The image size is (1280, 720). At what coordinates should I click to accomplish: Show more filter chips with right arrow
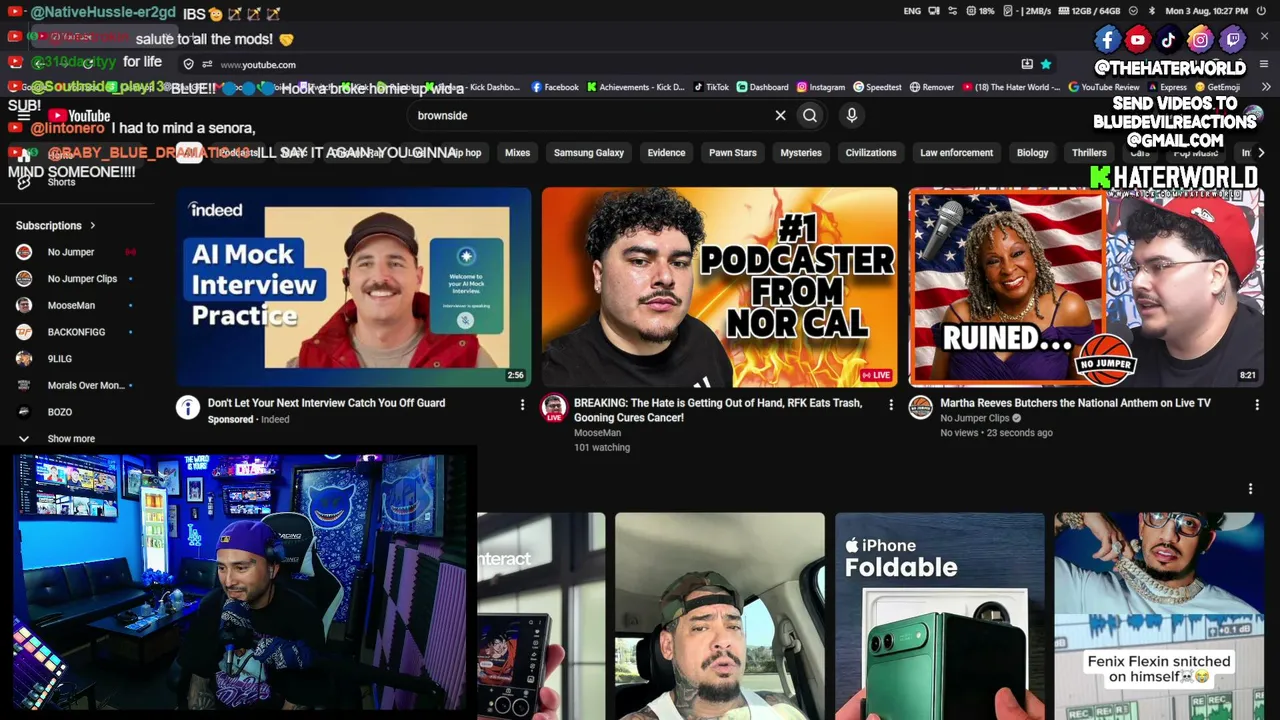pos(1261,153)
